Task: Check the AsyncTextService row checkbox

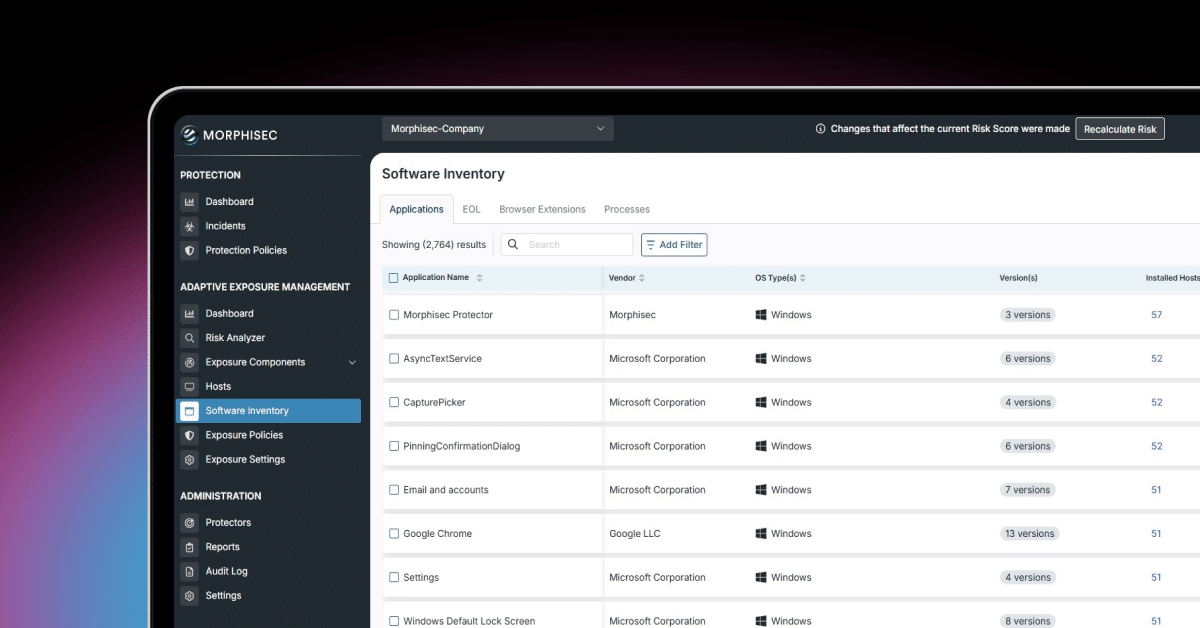Action: pyautogui.click(x=394, y=359)
